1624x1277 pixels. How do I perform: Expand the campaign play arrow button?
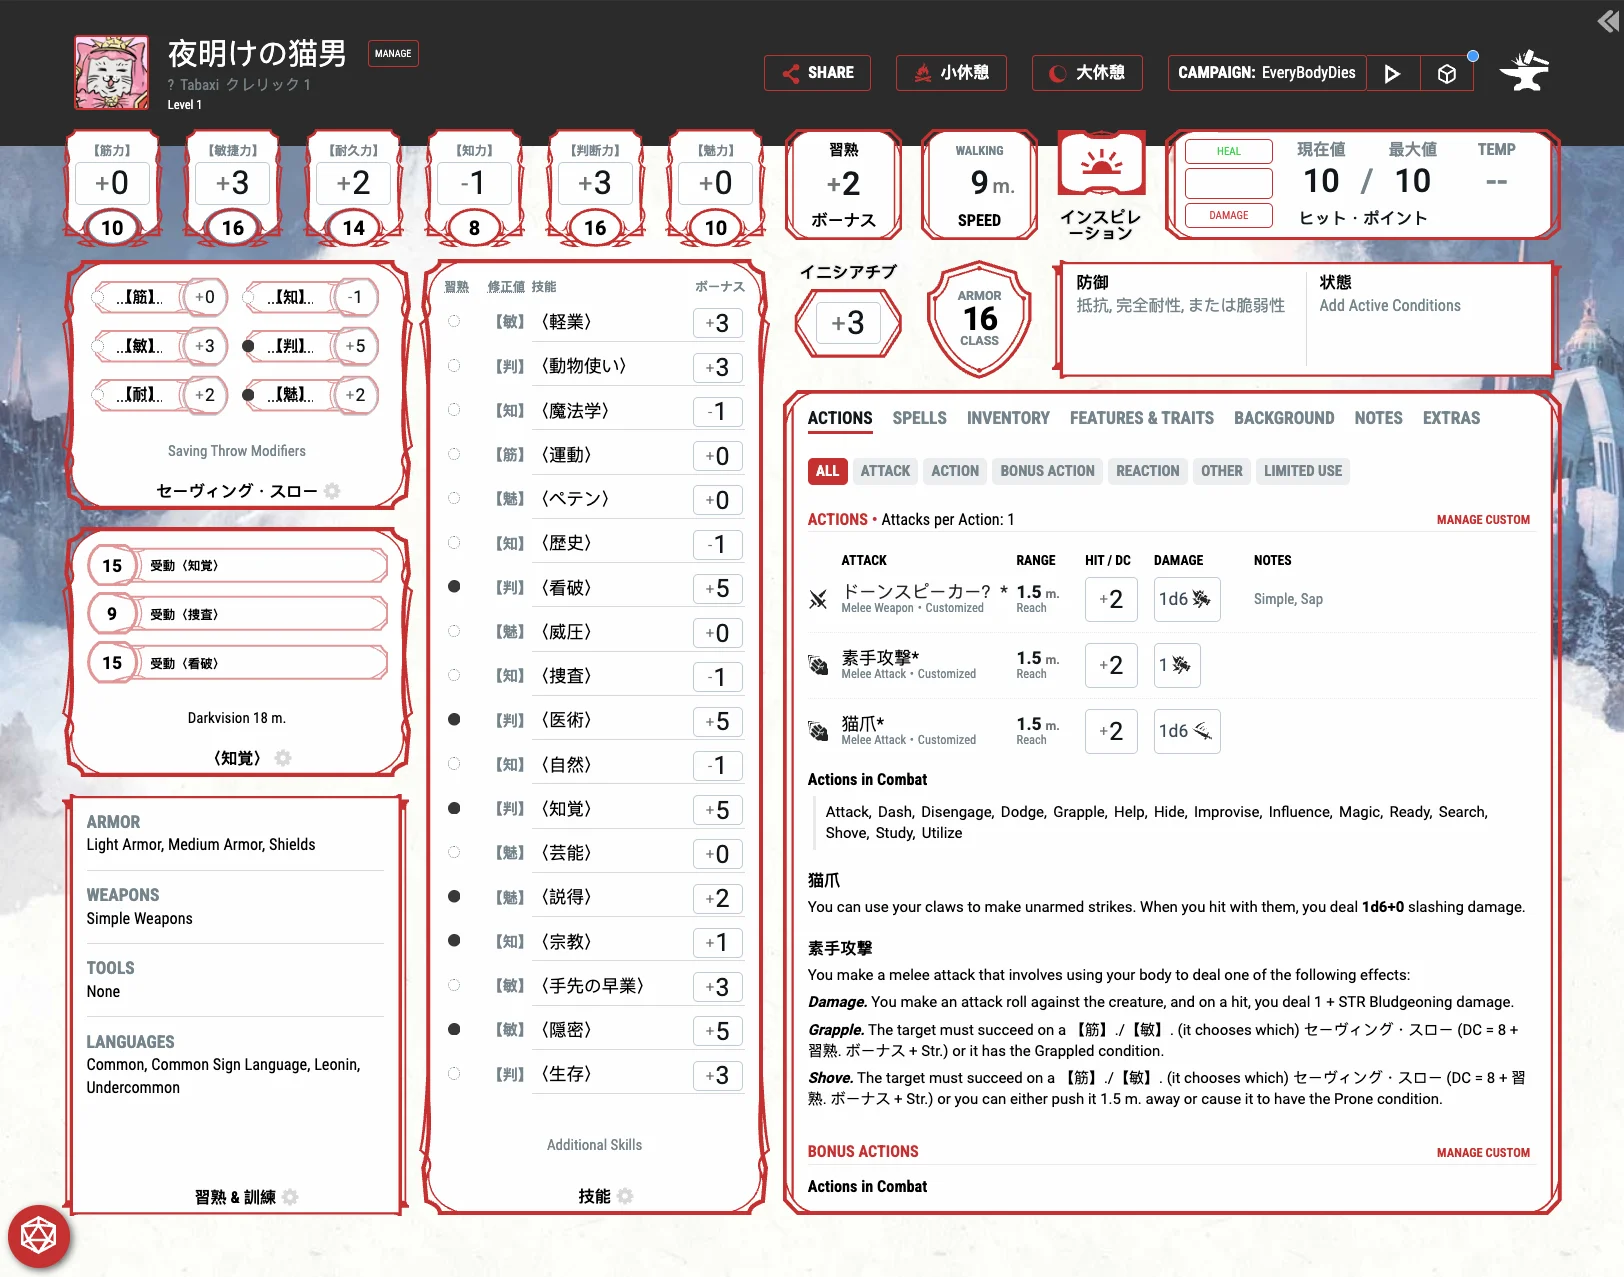click(x=1392, y=74)
